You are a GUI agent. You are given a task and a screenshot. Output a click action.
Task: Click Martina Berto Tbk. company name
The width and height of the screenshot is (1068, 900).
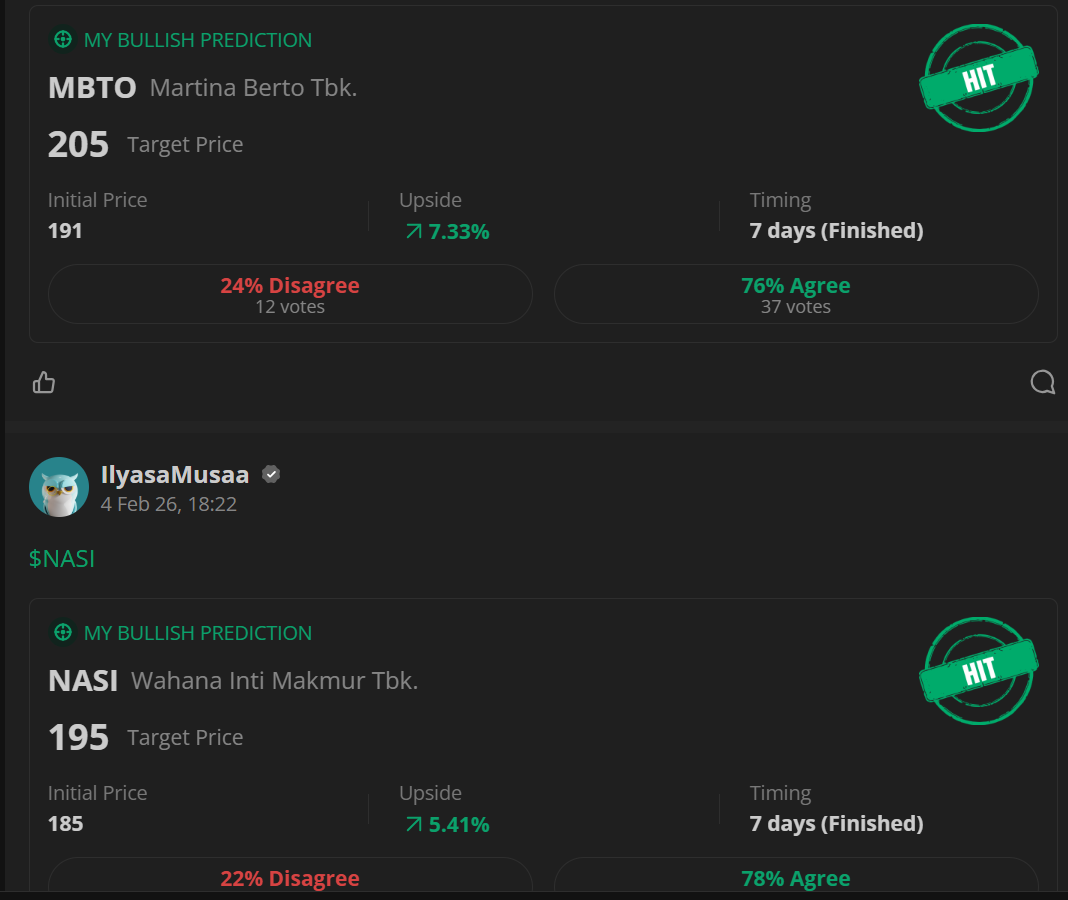coord(253,88)
